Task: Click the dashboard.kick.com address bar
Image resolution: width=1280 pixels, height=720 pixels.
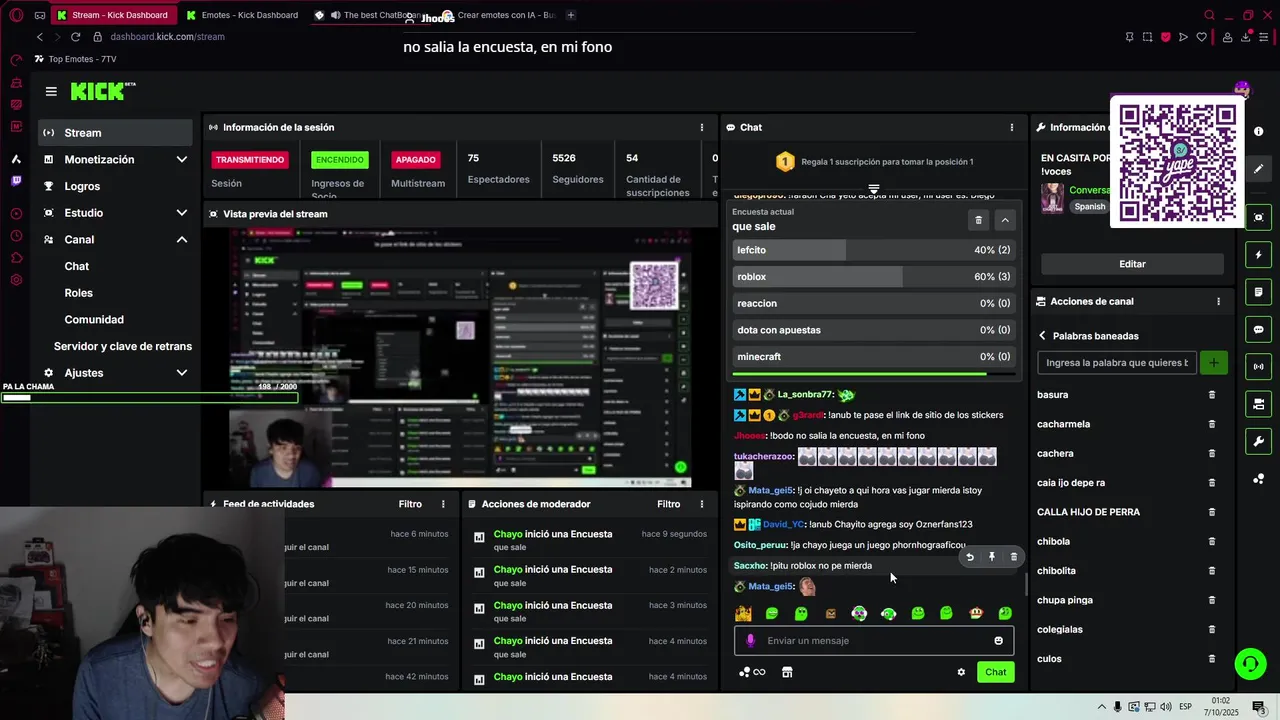Action: coord(168,37)
